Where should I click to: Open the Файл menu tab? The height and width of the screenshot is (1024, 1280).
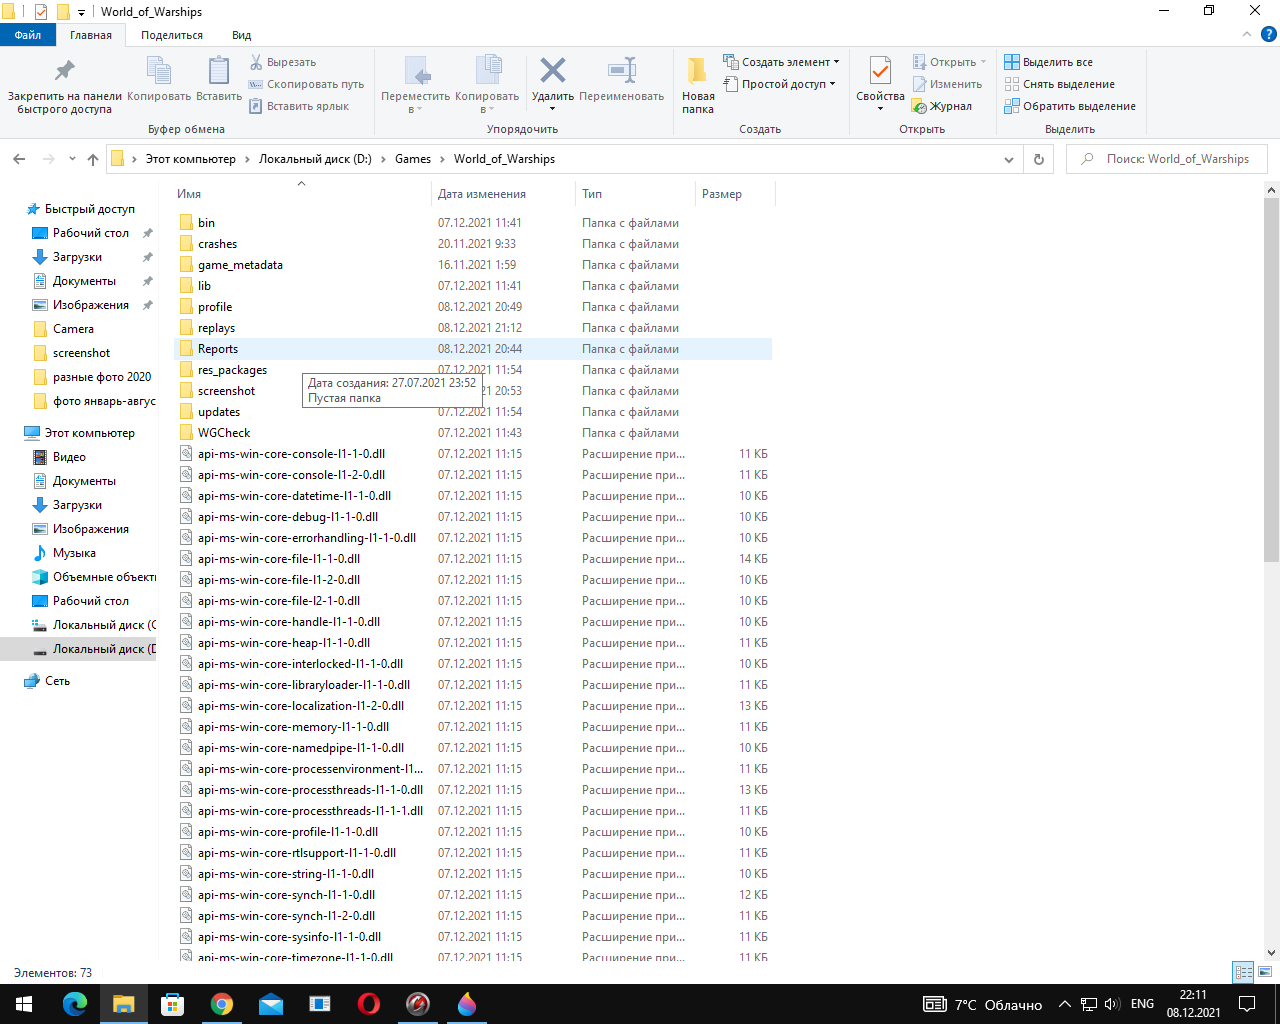click(28, 35)
